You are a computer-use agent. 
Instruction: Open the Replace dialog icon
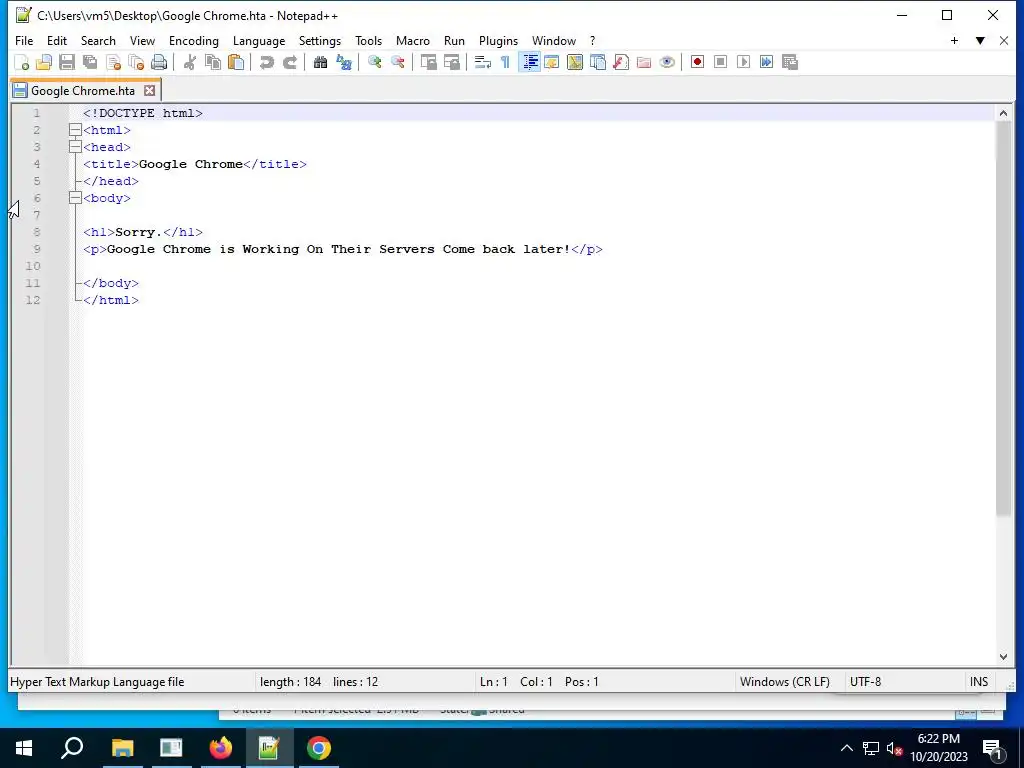coord(344,62)
